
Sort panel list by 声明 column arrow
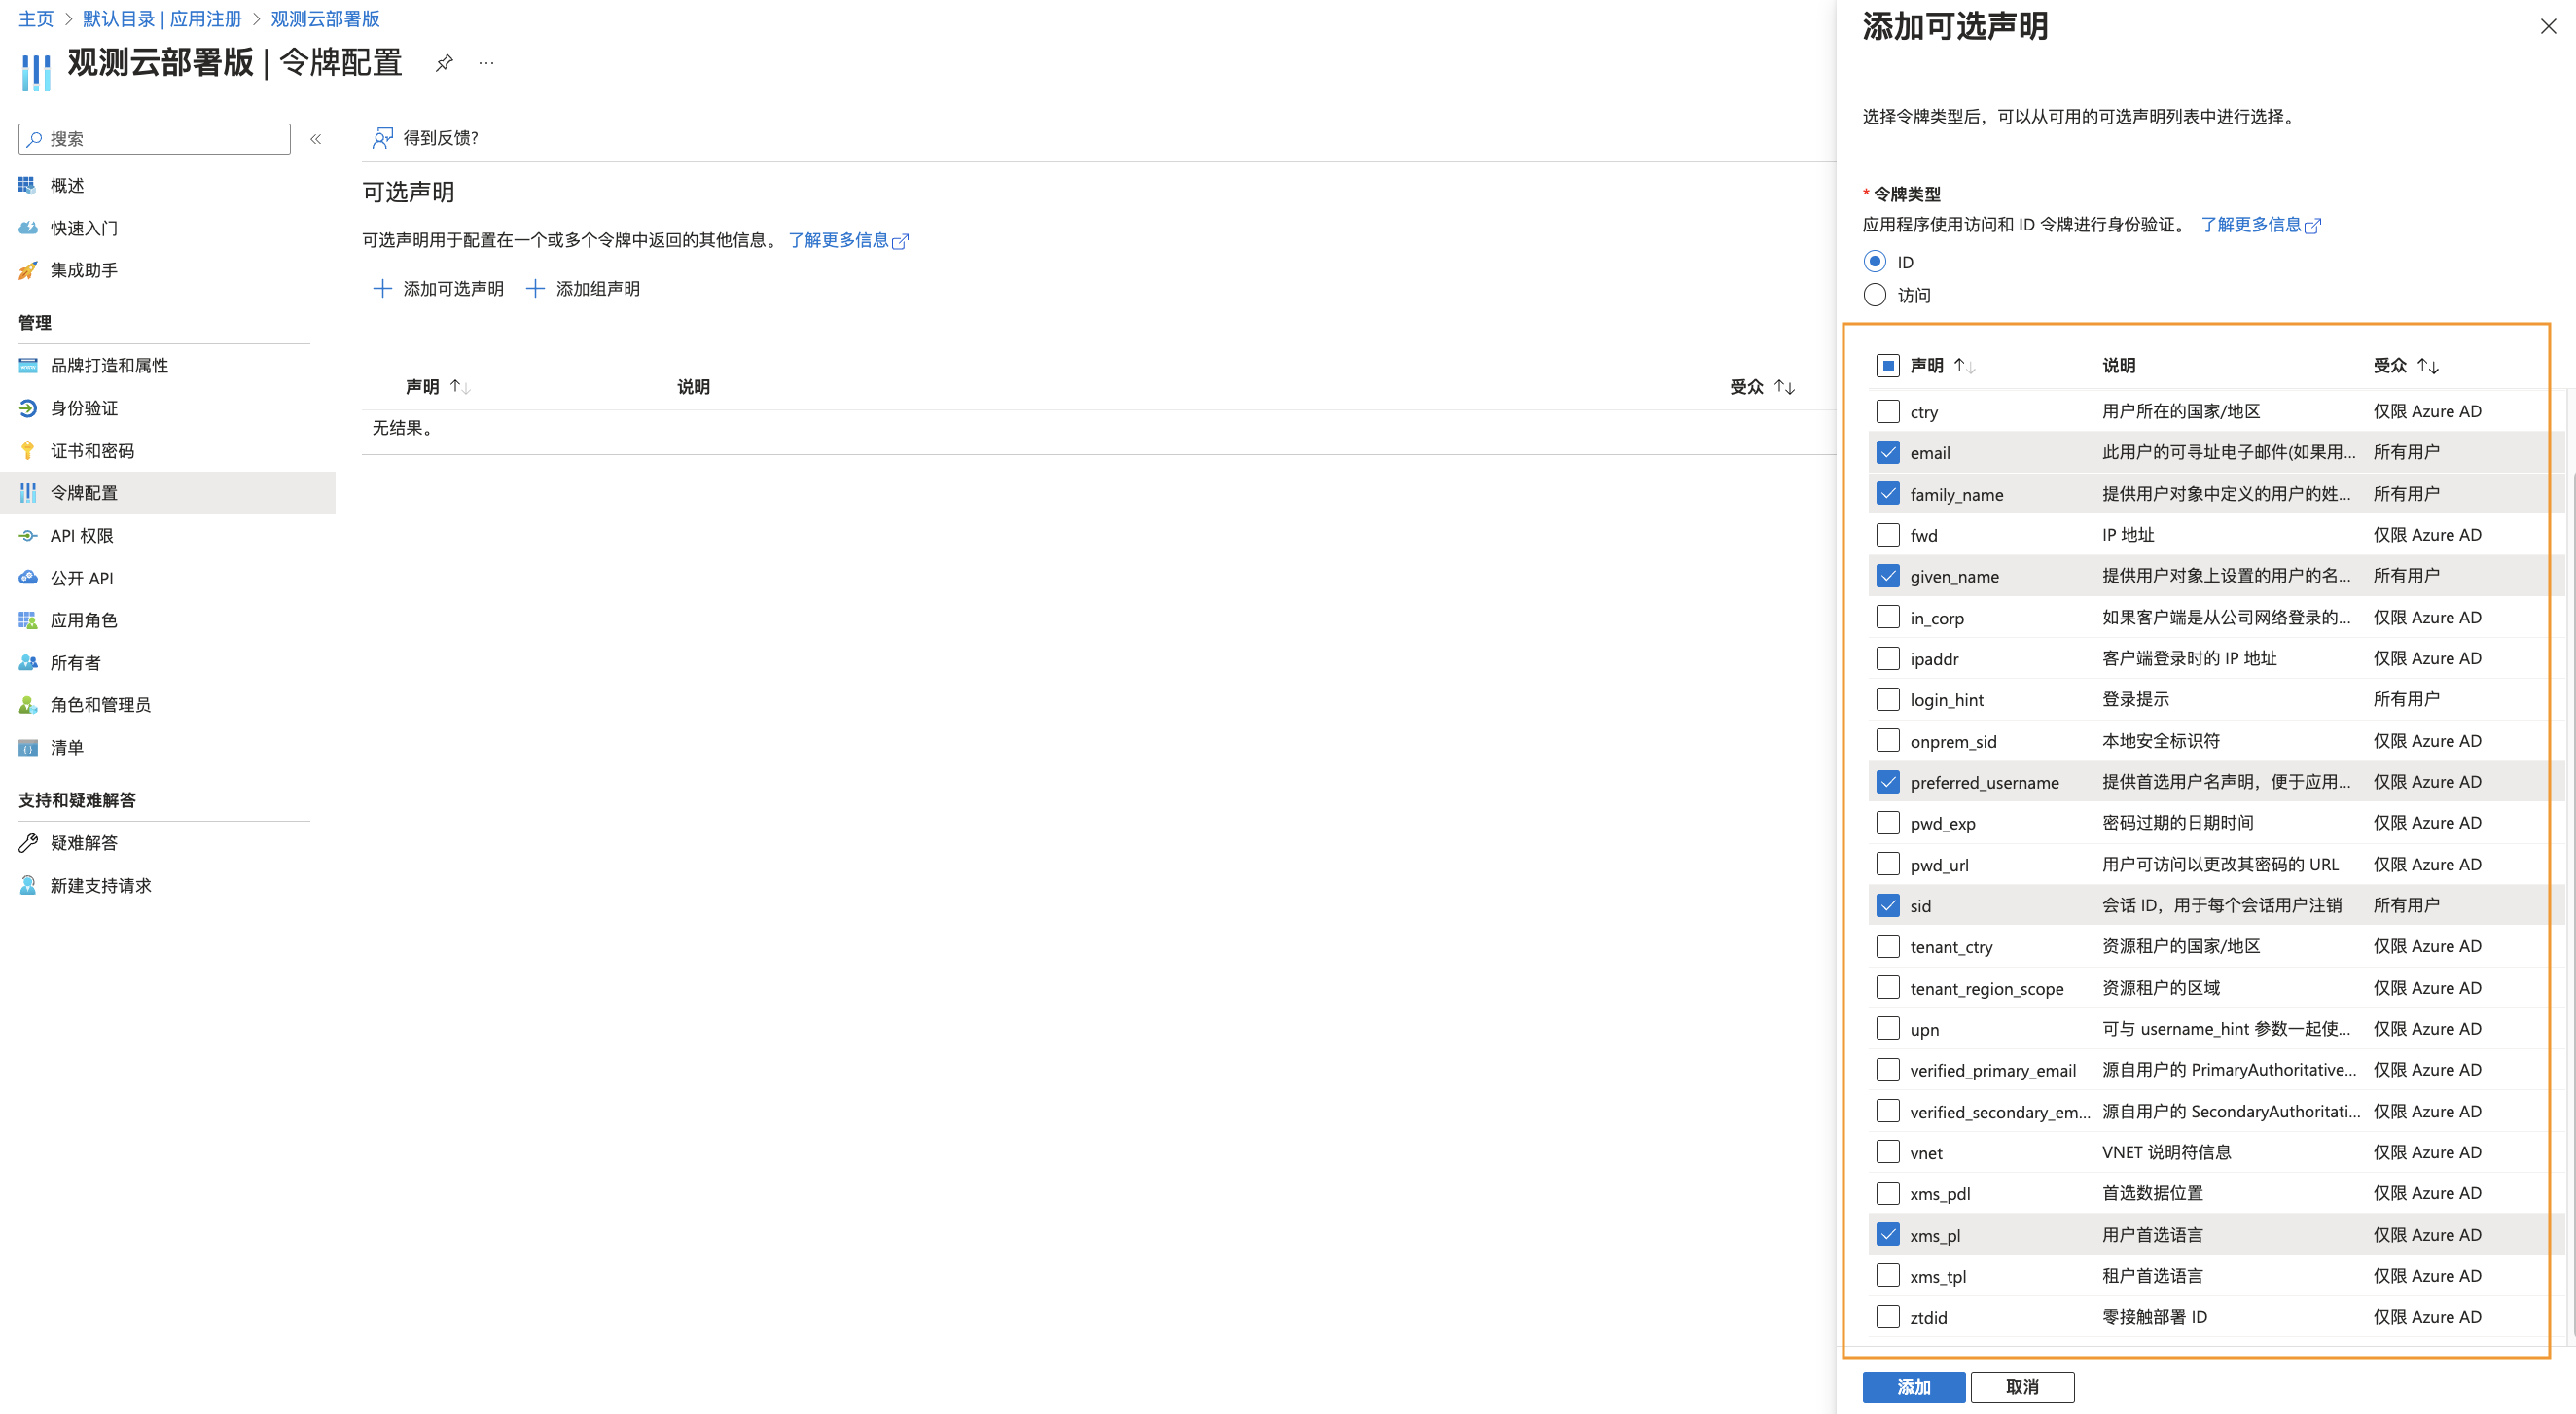tap(1965, 366)
